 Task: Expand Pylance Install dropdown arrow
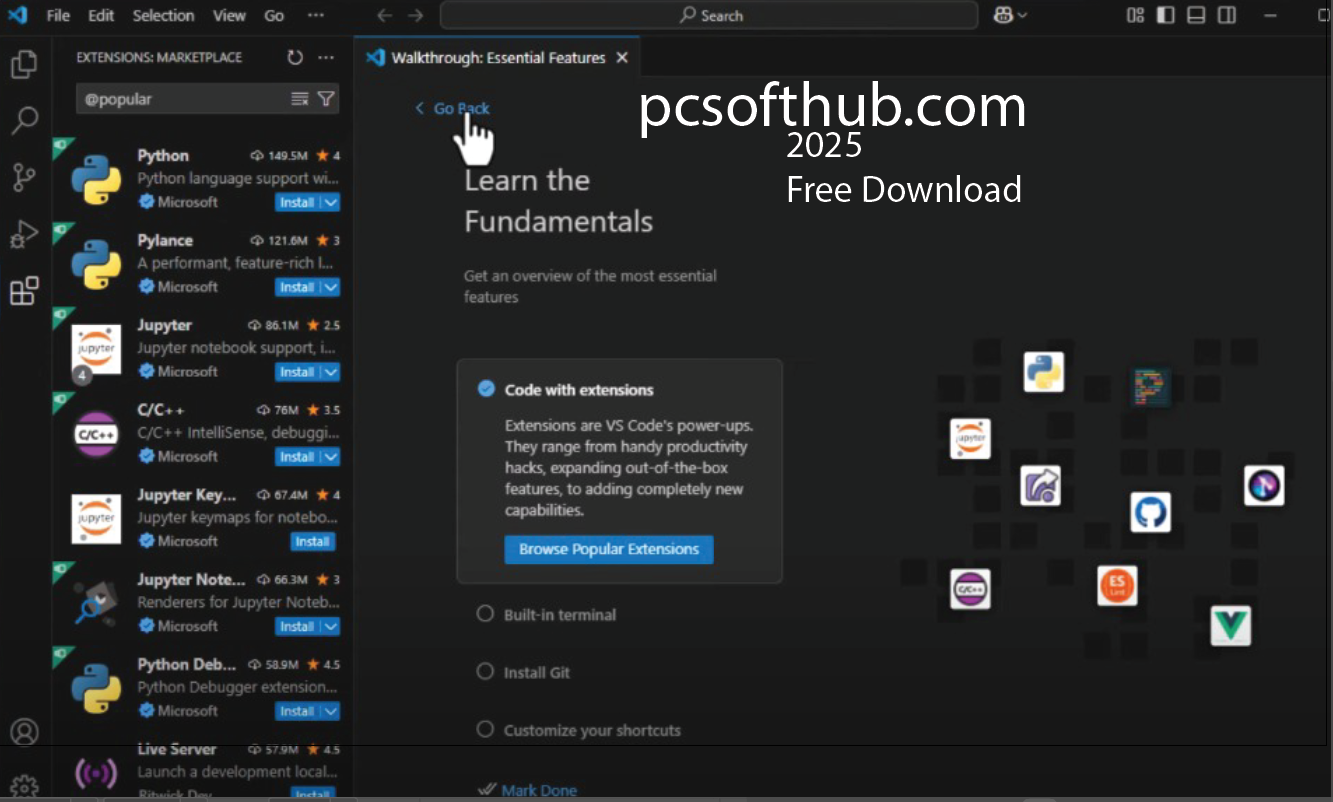(331, 287)
